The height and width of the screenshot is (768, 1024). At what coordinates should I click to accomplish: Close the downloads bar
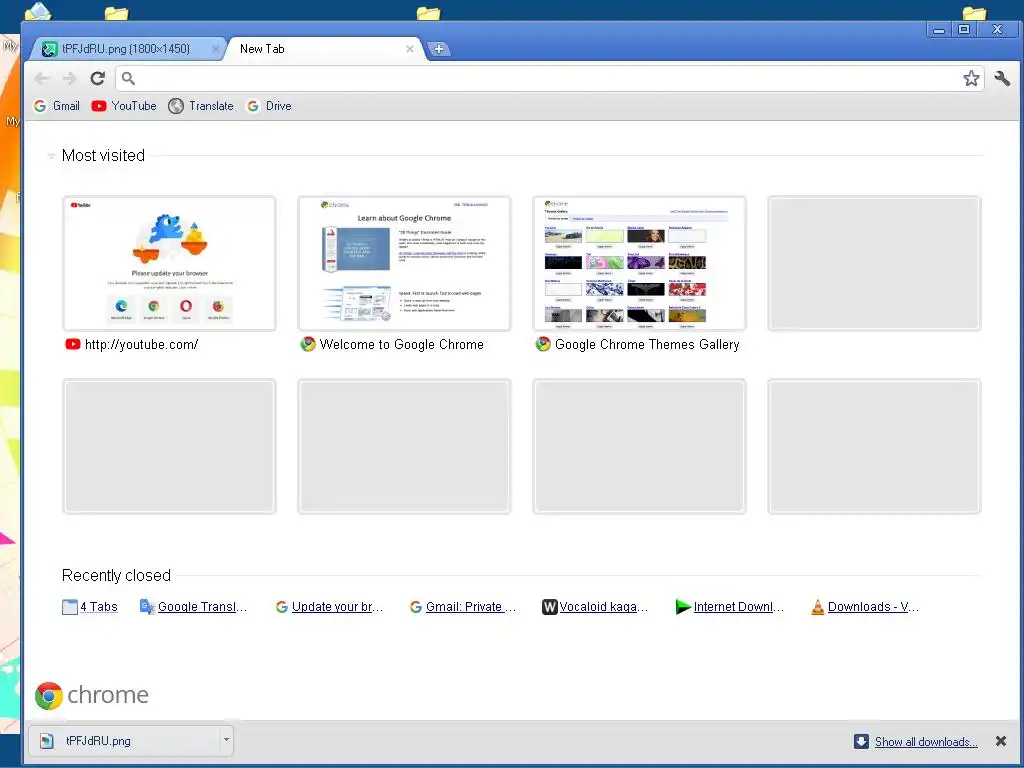(1000, 741)
